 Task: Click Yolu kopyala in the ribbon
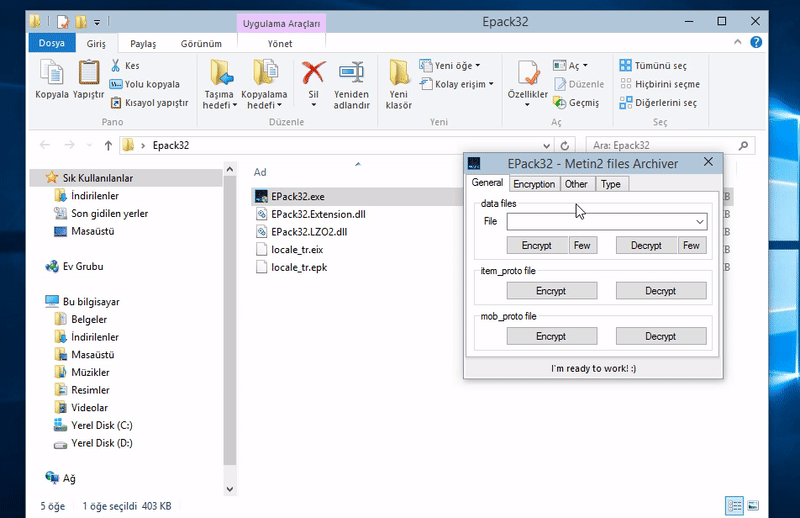tap(145, 84)
